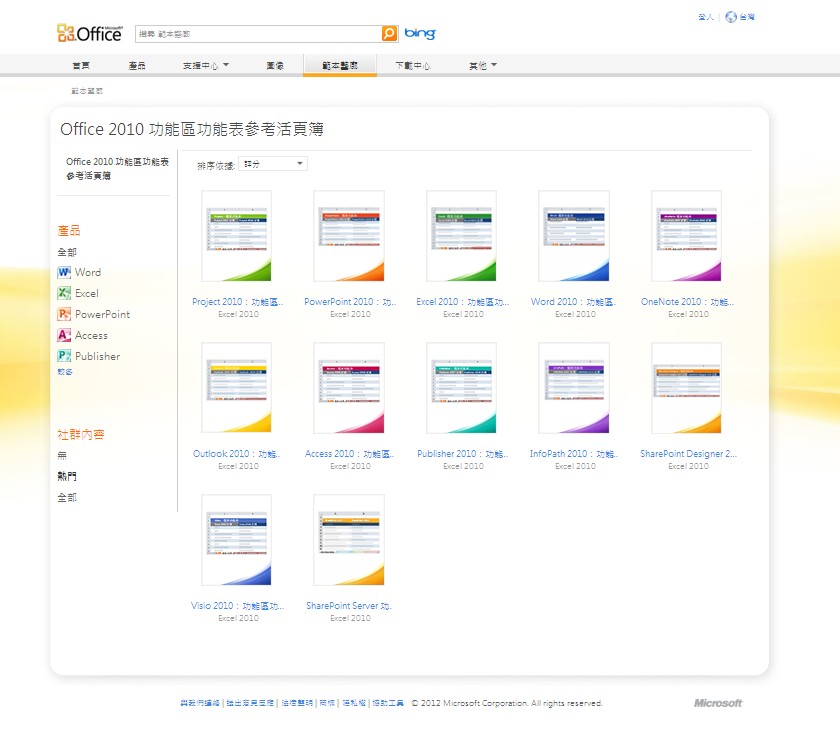Viewport: 840px width, 745px height.
Task: Filter by the Publisher product icon
Action: click(64, 356)
